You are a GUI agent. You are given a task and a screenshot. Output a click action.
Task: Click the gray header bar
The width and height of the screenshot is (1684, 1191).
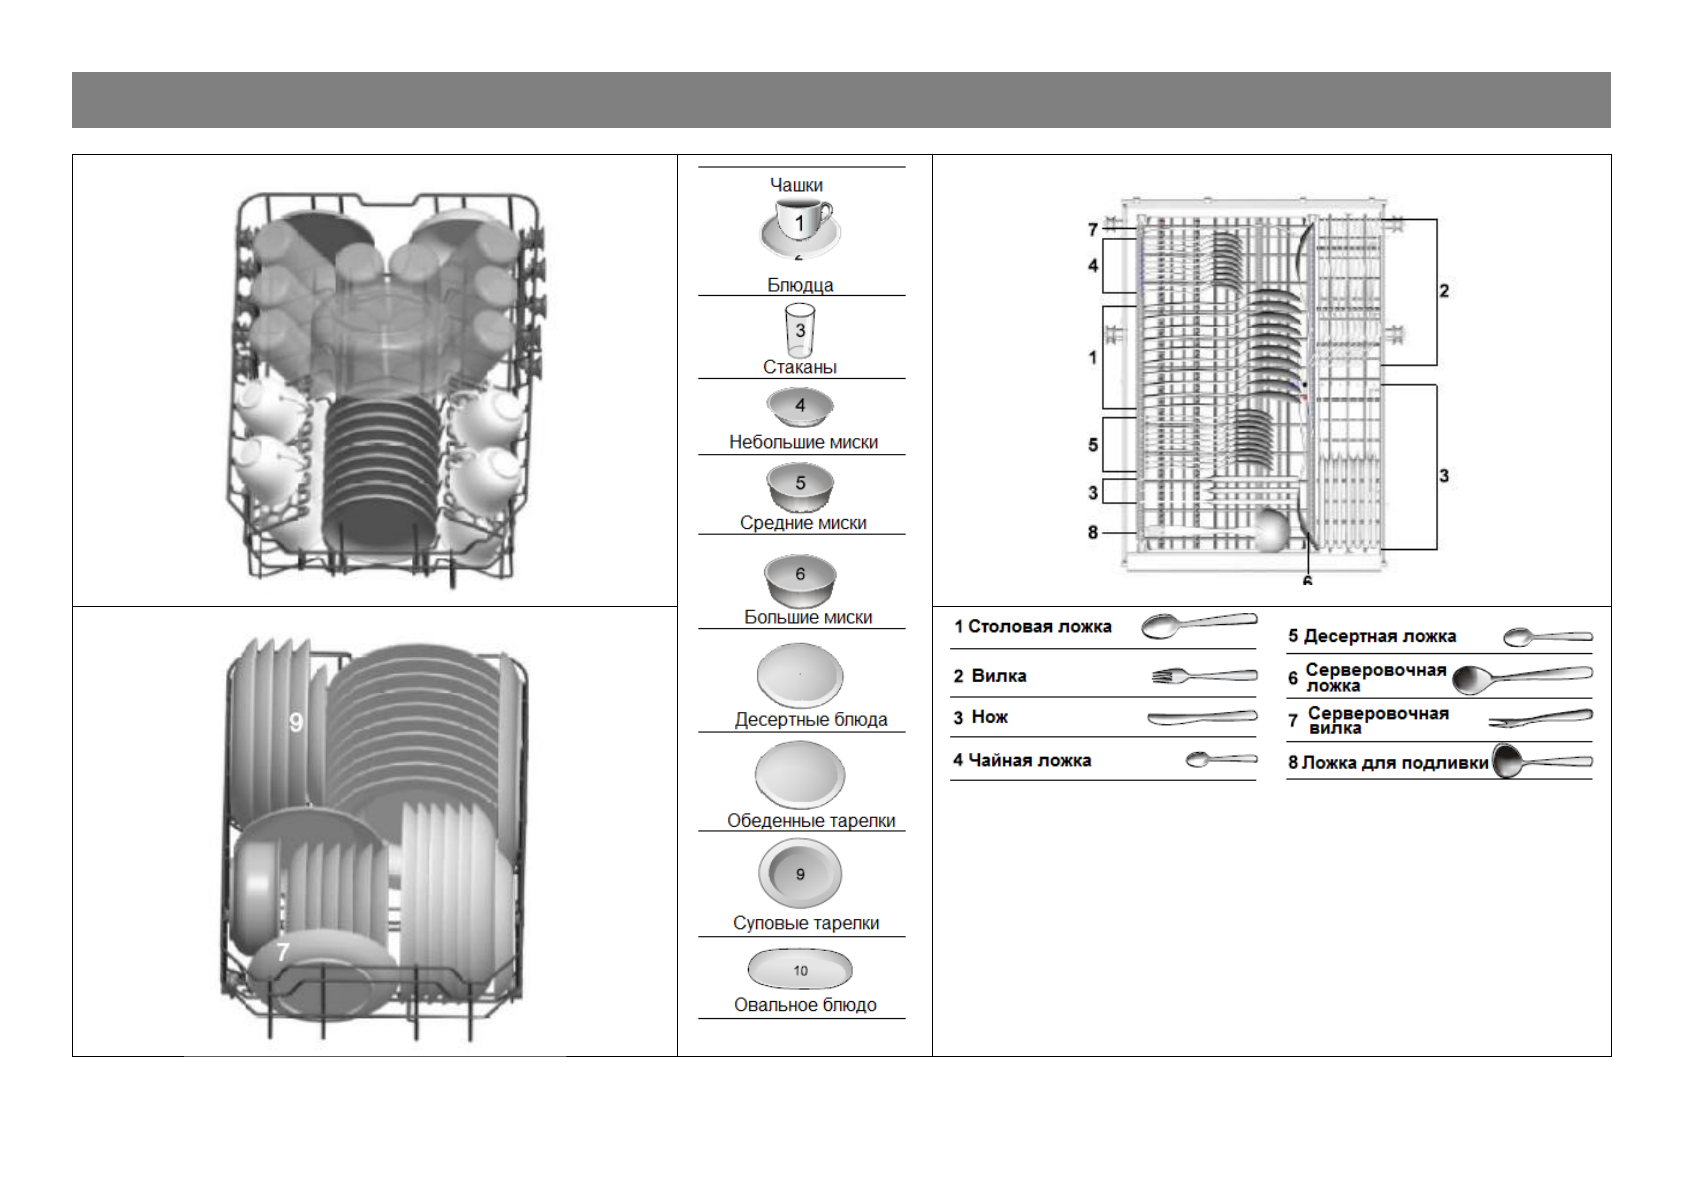coord(840,100)
